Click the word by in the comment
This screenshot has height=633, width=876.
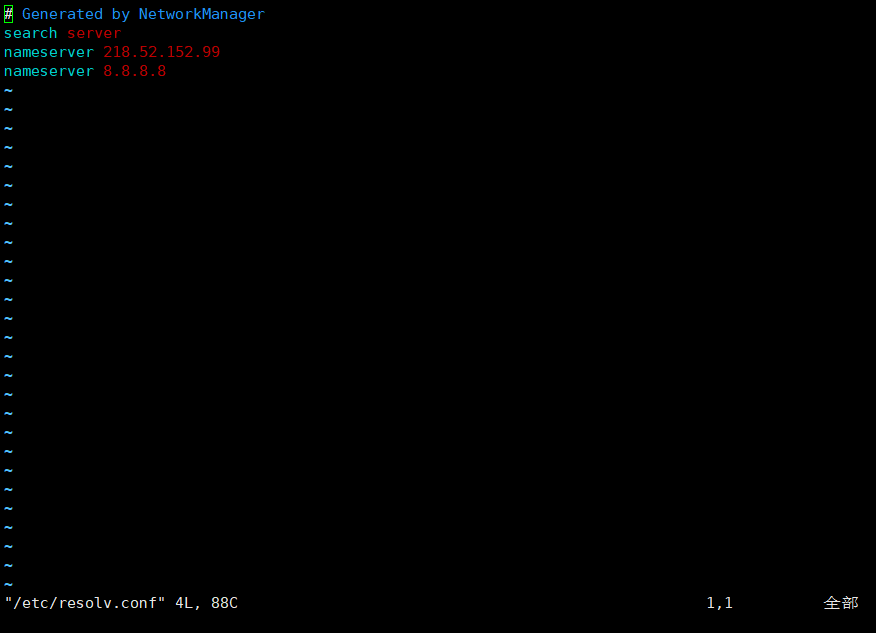121,15
